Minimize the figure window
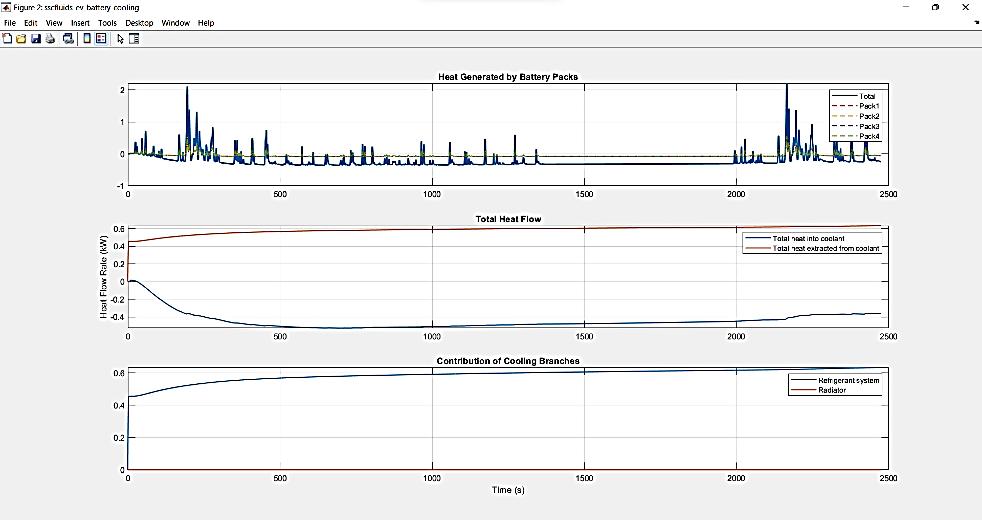 pyautogui.click(x=906, y=8)
